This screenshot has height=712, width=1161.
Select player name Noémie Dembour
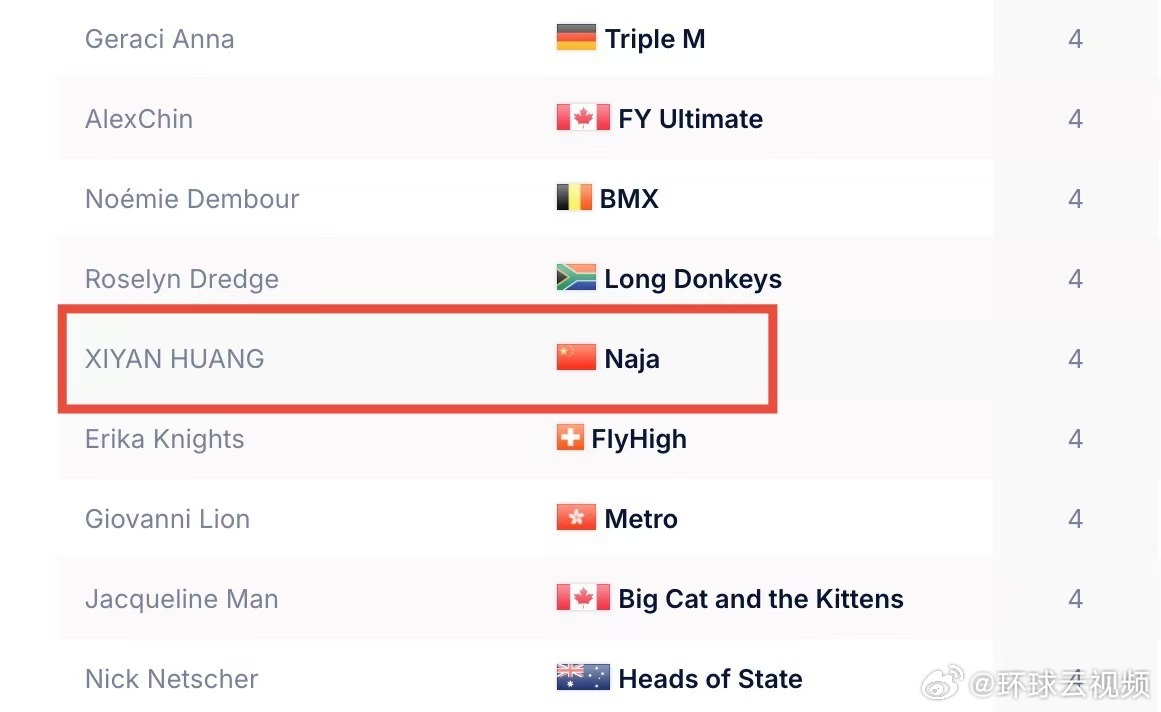point(193,198)
